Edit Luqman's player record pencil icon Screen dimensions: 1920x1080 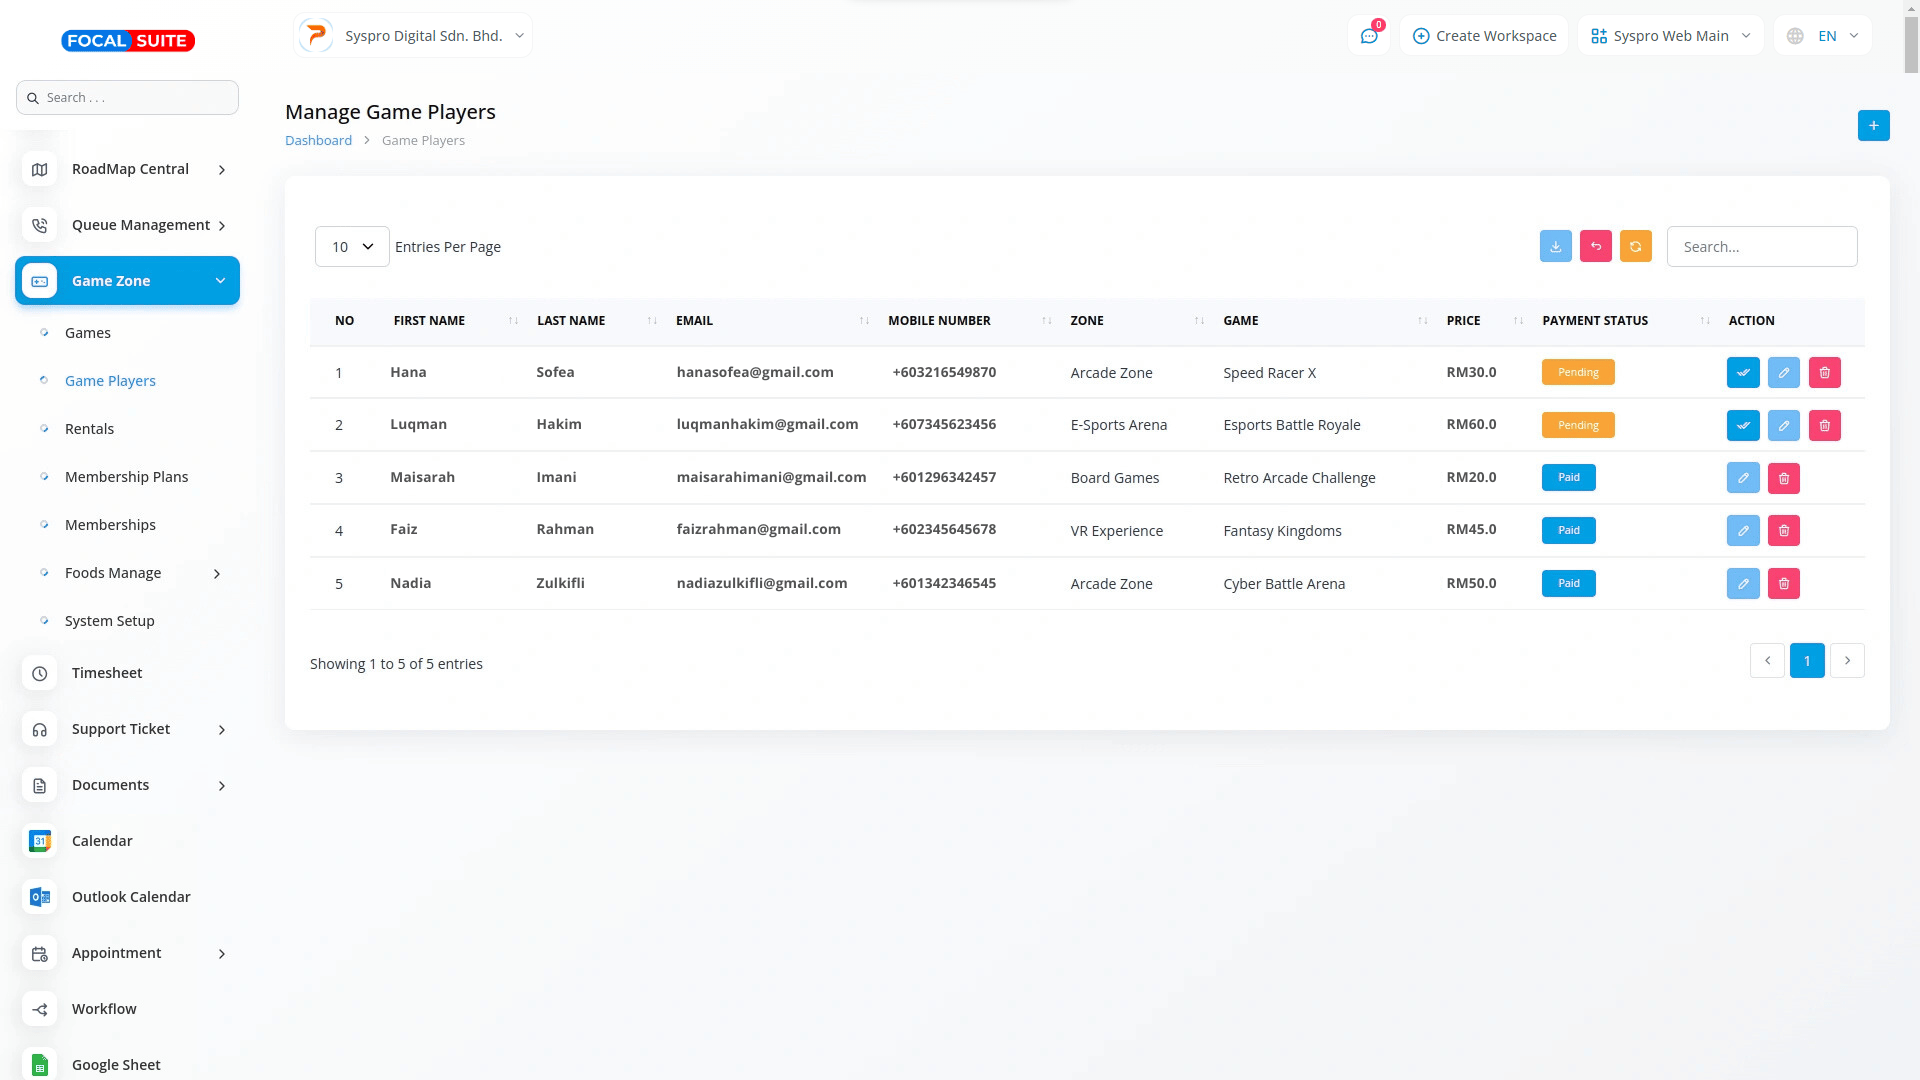(1783, 425)
